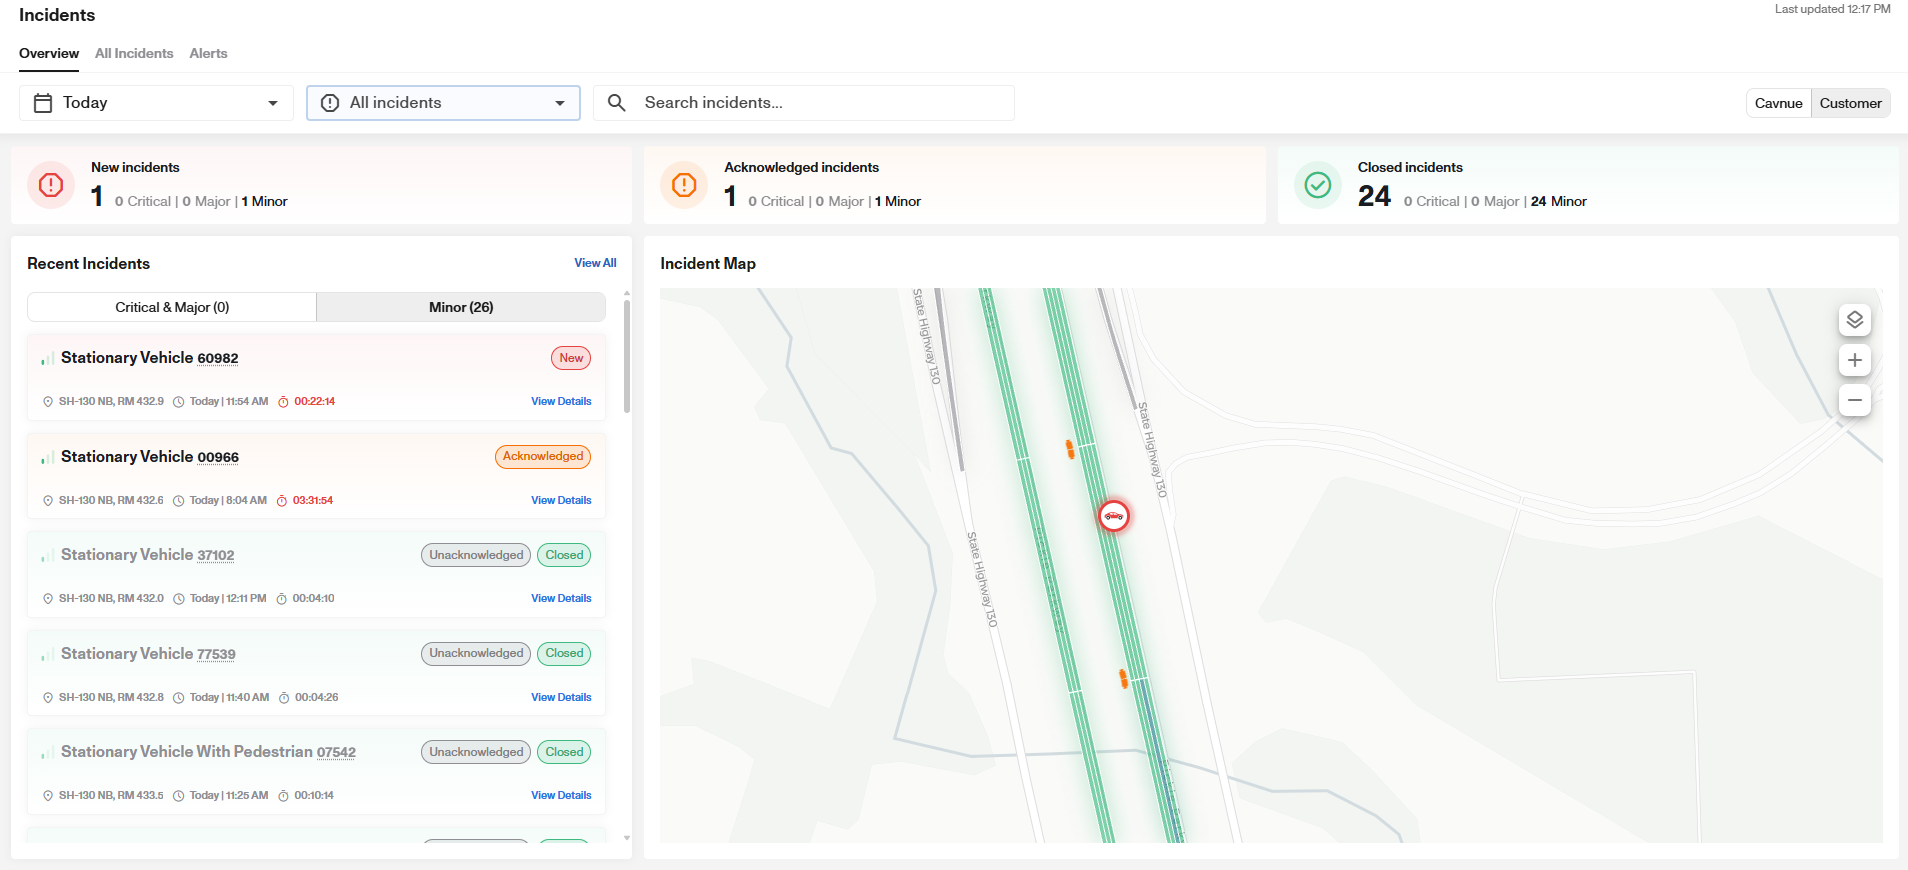
Task: Open the All incidents filter dropdown
Action: click(443, 103)
